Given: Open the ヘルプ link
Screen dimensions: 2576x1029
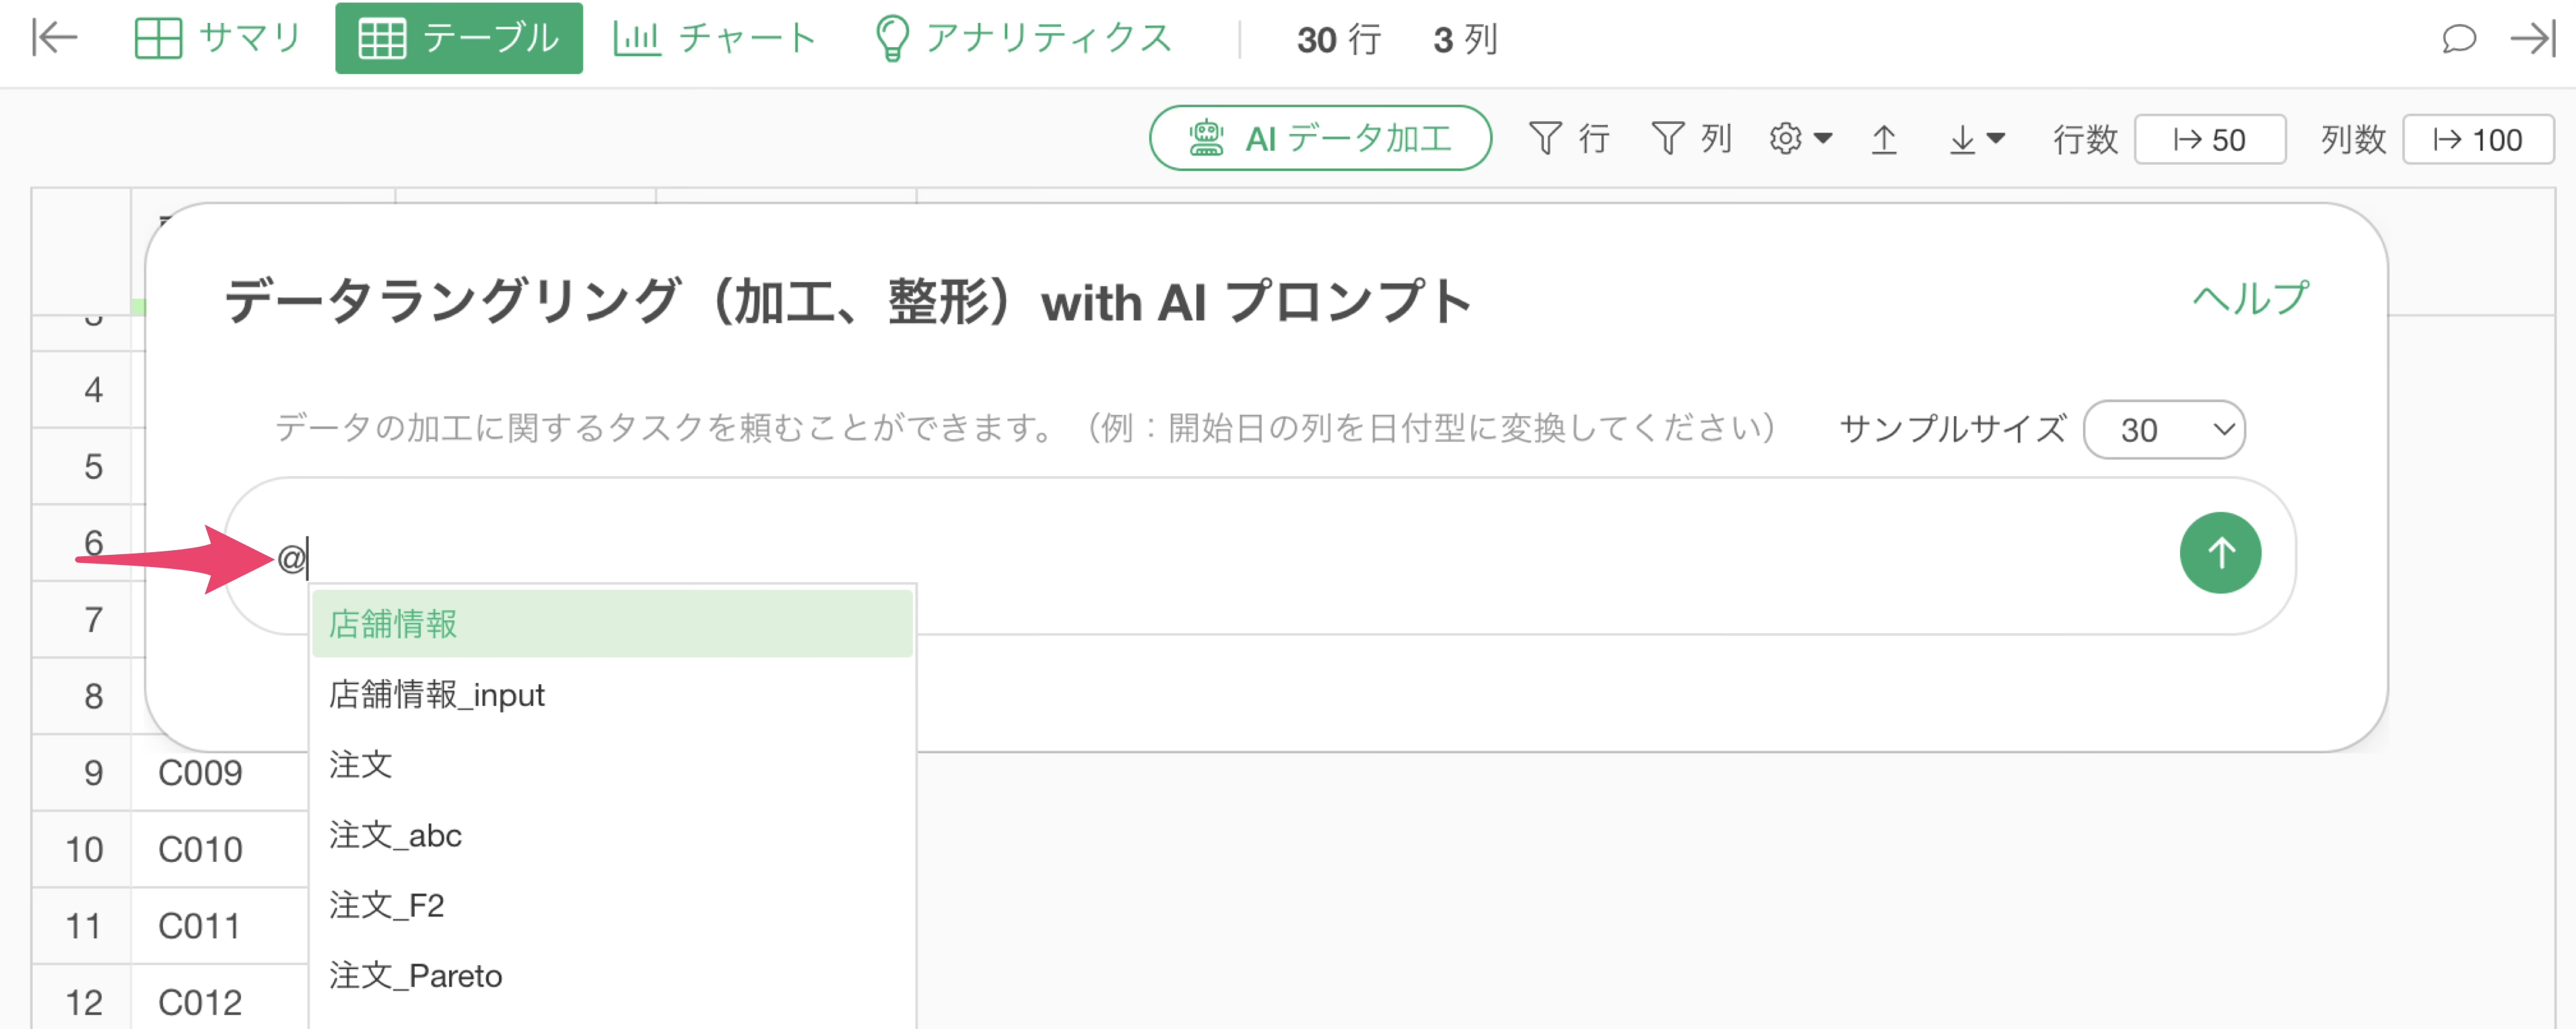Looking at the screenshot, I should (2250, 298).
